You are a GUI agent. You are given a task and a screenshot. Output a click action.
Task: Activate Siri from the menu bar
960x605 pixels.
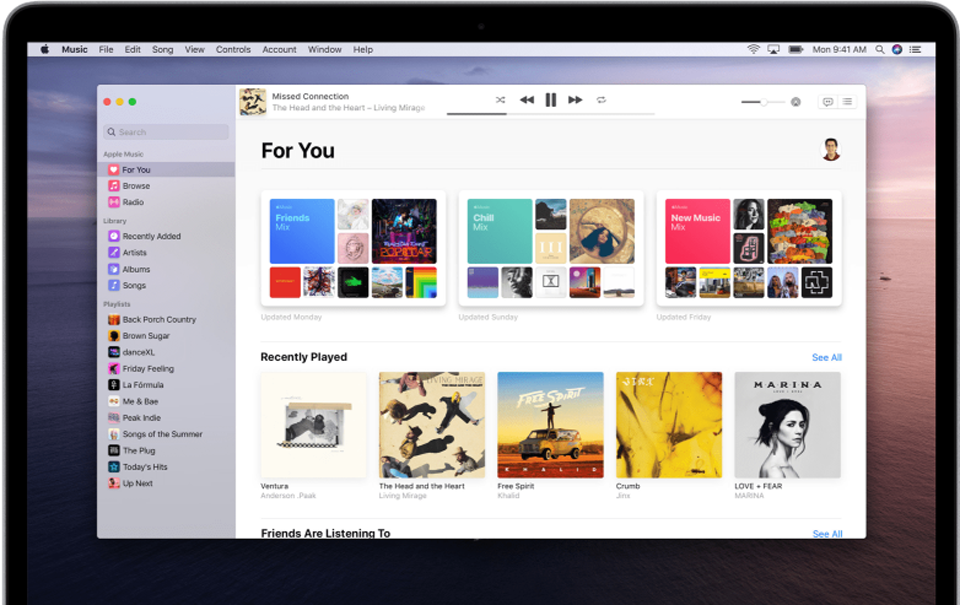pos(897,50)
